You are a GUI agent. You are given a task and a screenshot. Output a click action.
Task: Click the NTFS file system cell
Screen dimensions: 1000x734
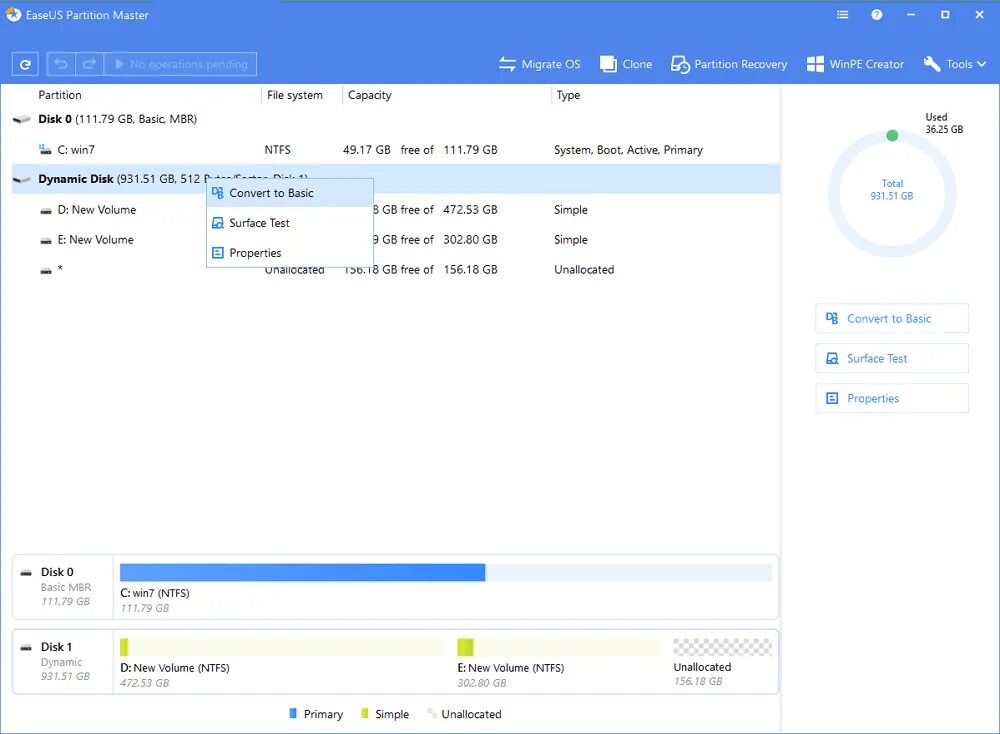click(277, 150)
